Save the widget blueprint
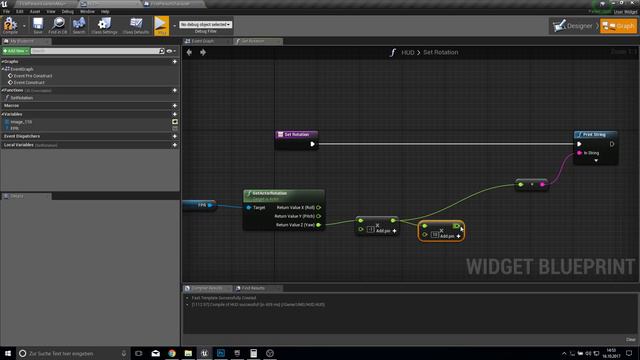Screen dimensions: 640x360 tap(38, 25)
